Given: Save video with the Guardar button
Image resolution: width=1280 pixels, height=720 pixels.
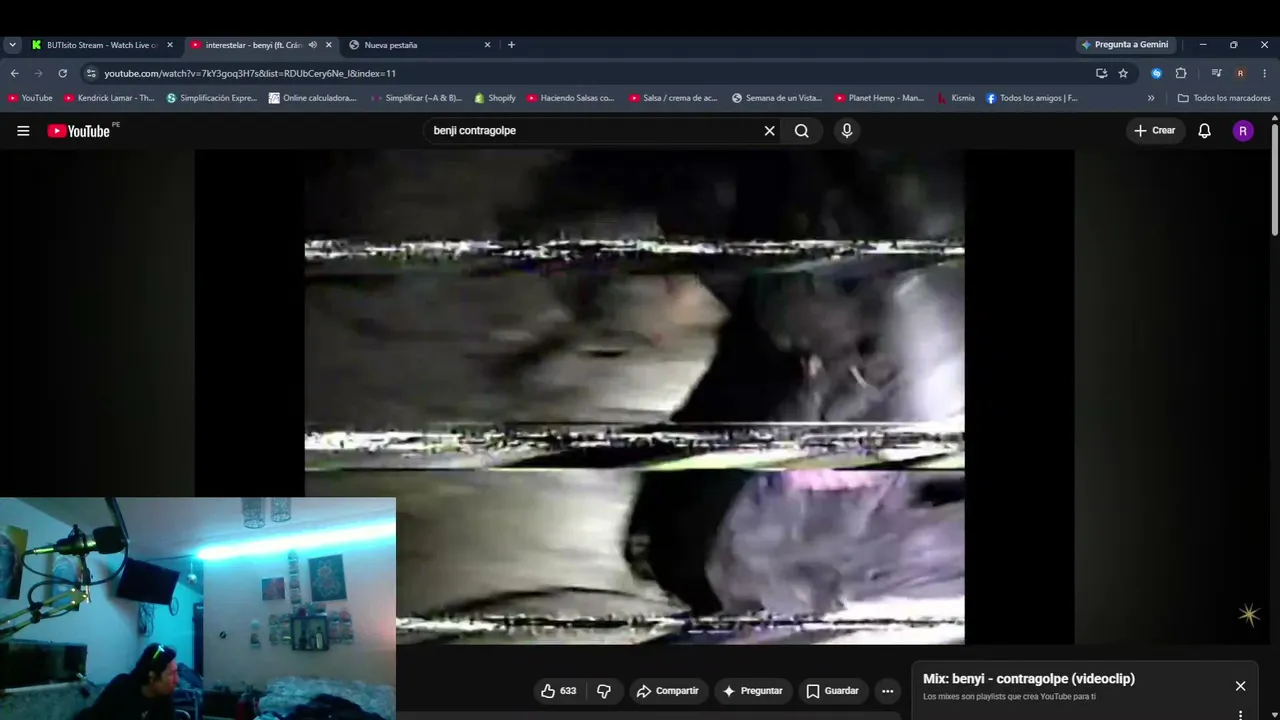Looking at the screenshot, I should (832, 691).
